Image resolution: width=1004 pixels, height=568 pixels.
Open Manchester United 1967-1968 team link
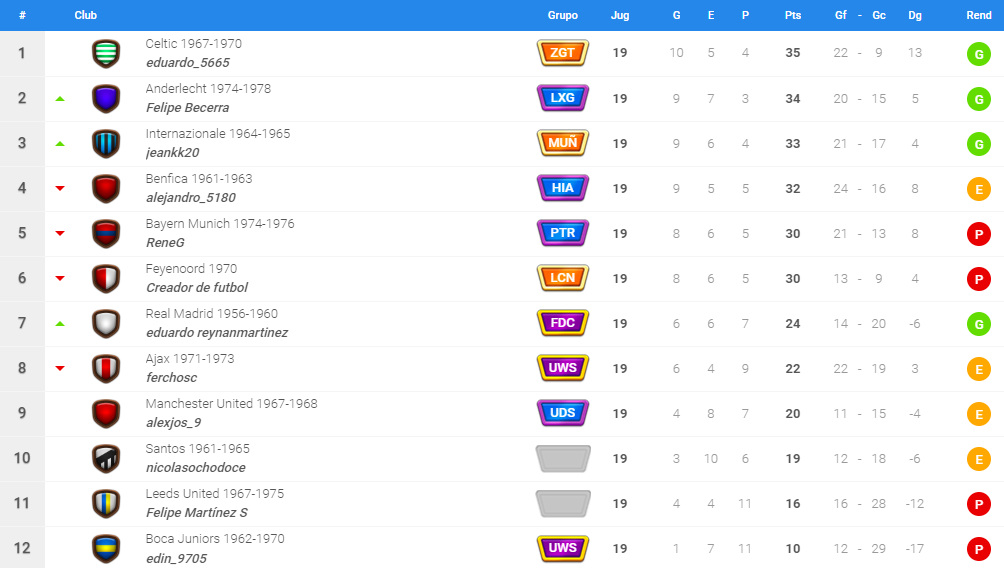231,403
